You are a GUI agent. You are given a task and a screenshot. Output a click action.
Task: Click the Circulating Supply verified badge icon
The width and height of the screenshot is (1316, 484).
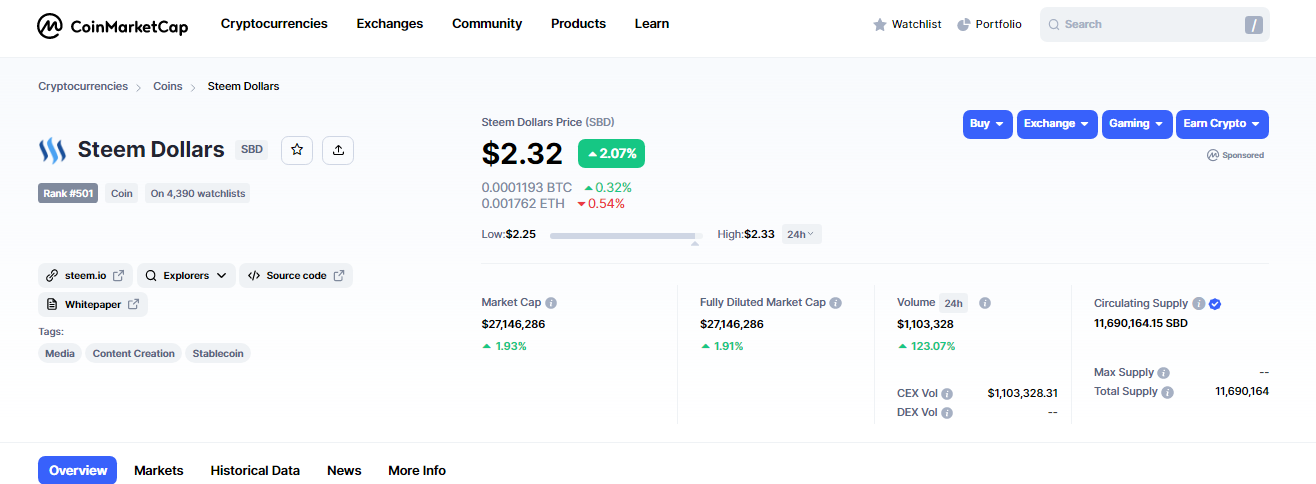coord(1214,304)
